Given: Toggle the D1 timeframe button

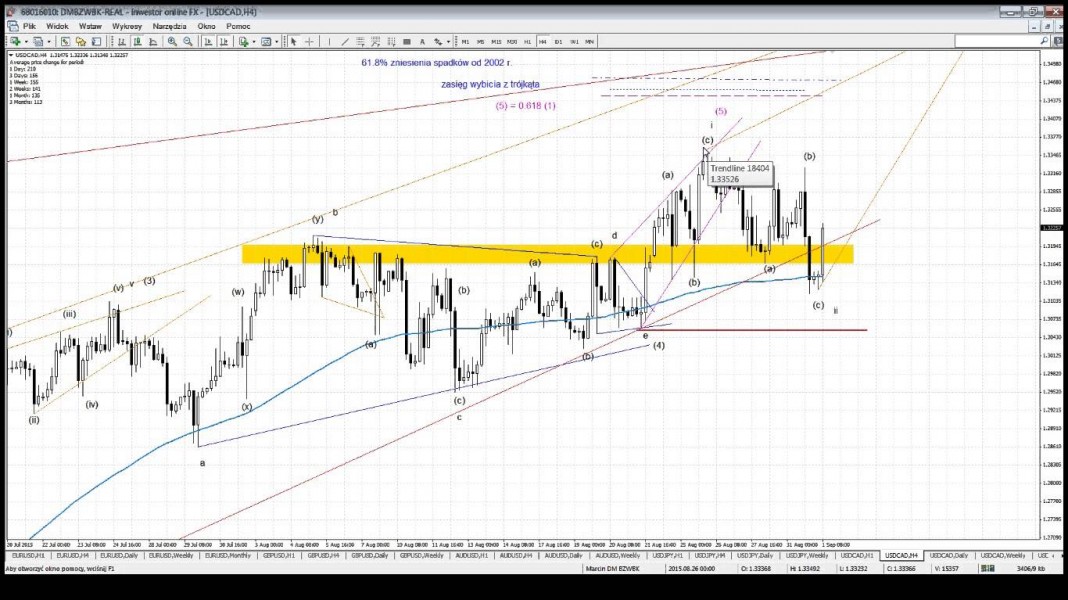Looking at the screenshot, I should pos(559,42).
